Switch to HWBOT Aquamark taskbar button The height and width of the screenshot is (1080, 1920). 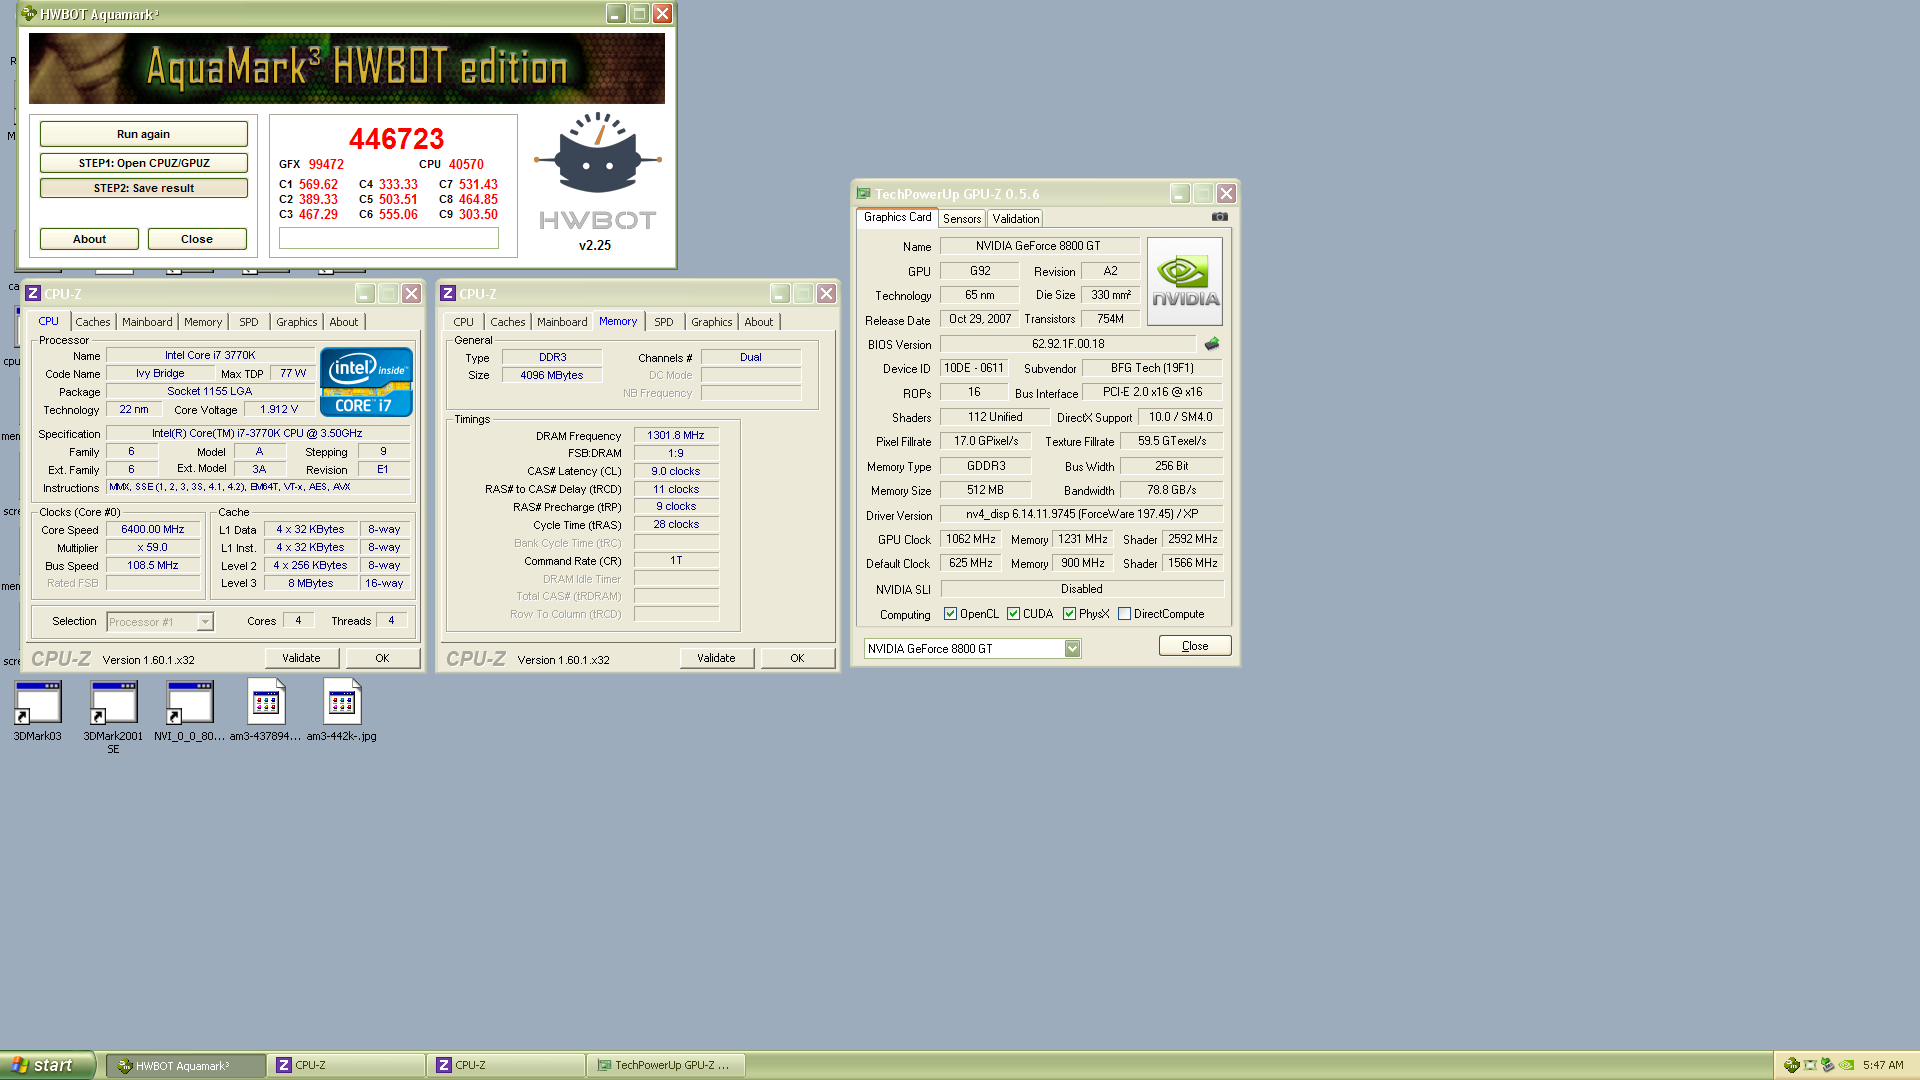click(x=186, y=1066)
